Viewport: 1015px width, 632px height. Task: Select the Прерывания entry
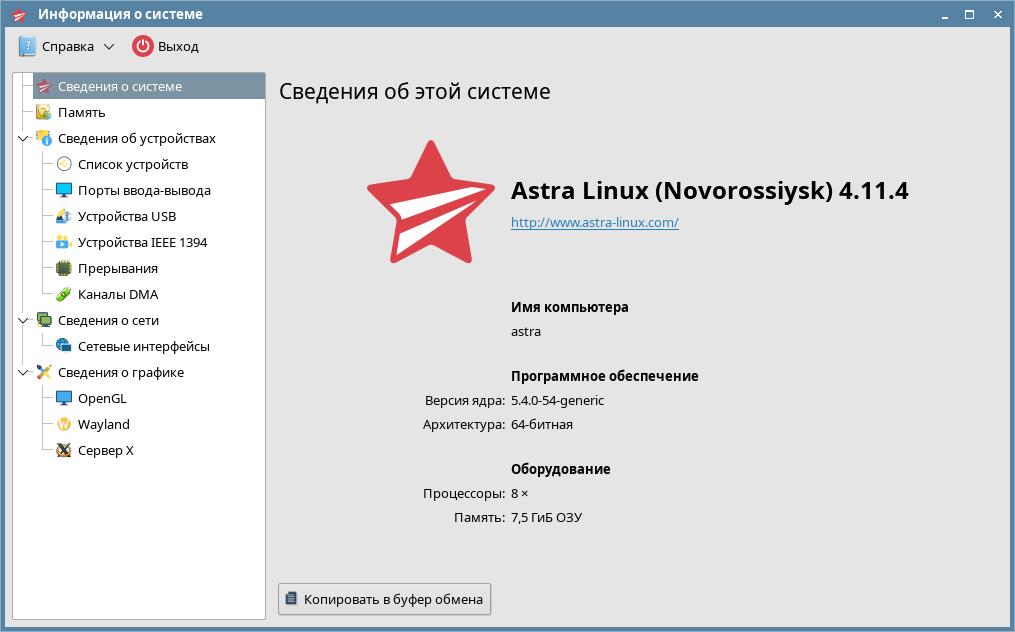point(118,269)
